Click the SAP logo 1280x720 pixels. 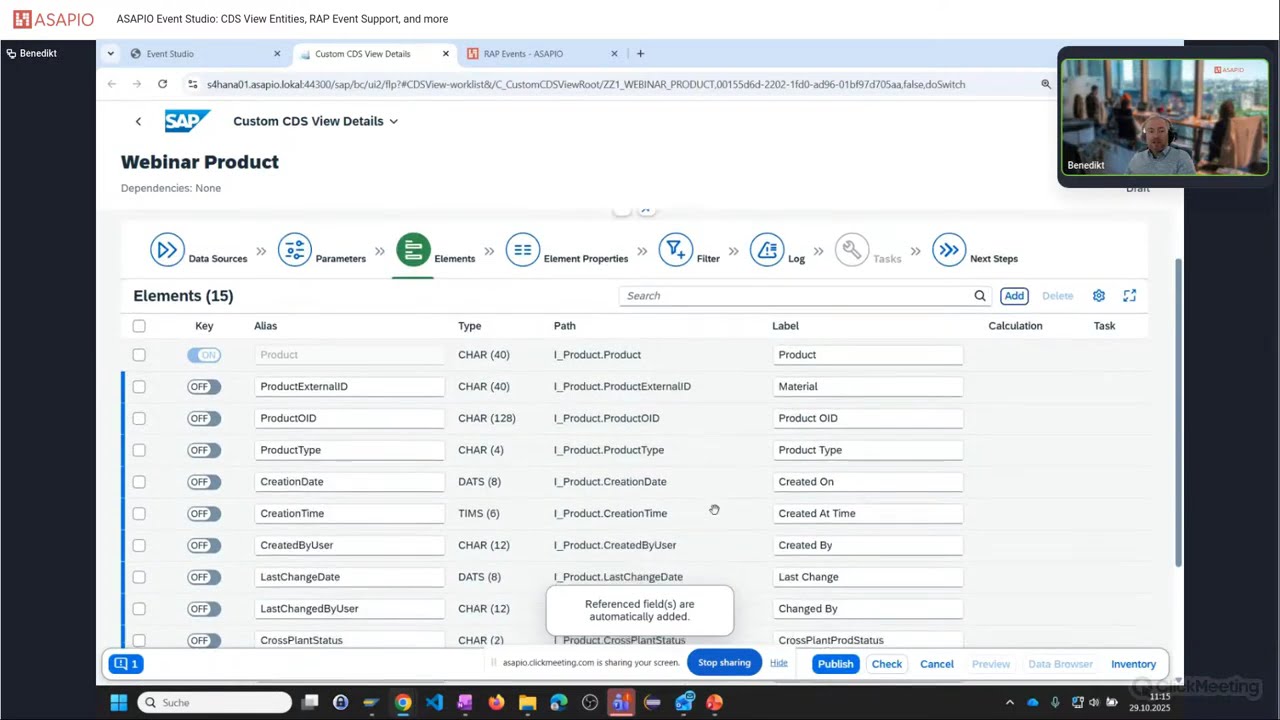[x=187, y=121]
